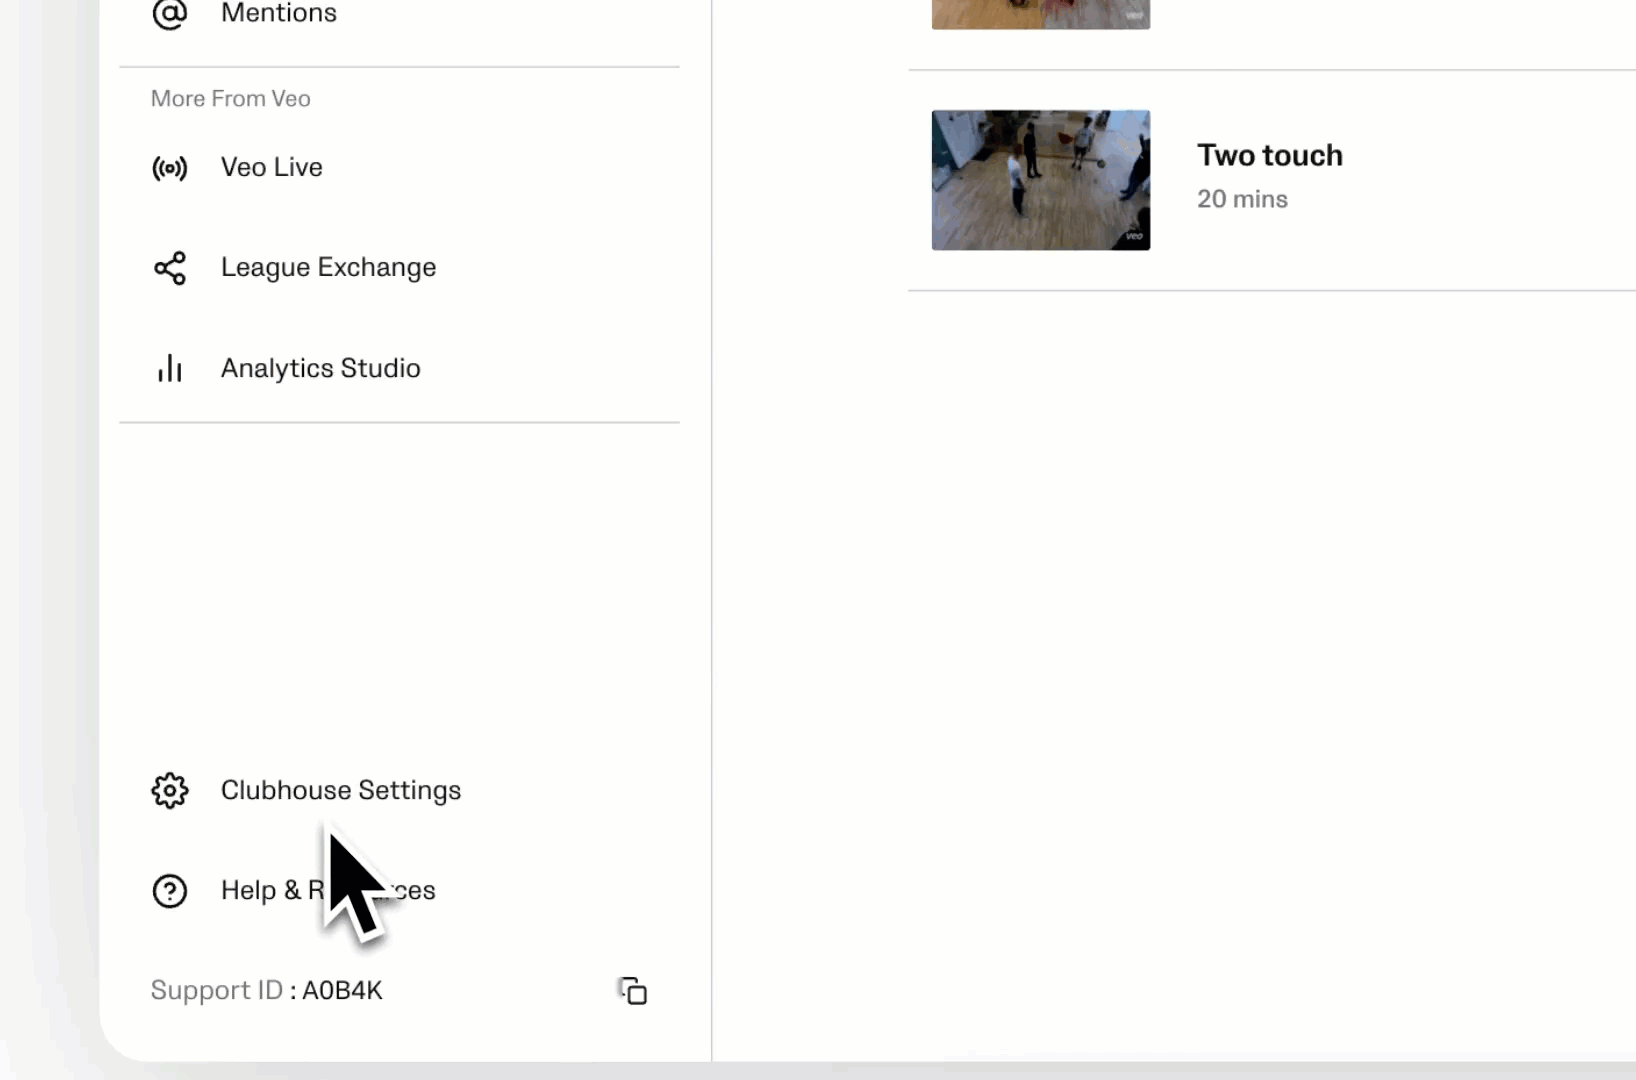Select the A0B4K support code
The width and height of the screenshot is (1636, 1080).
point(342,991)
